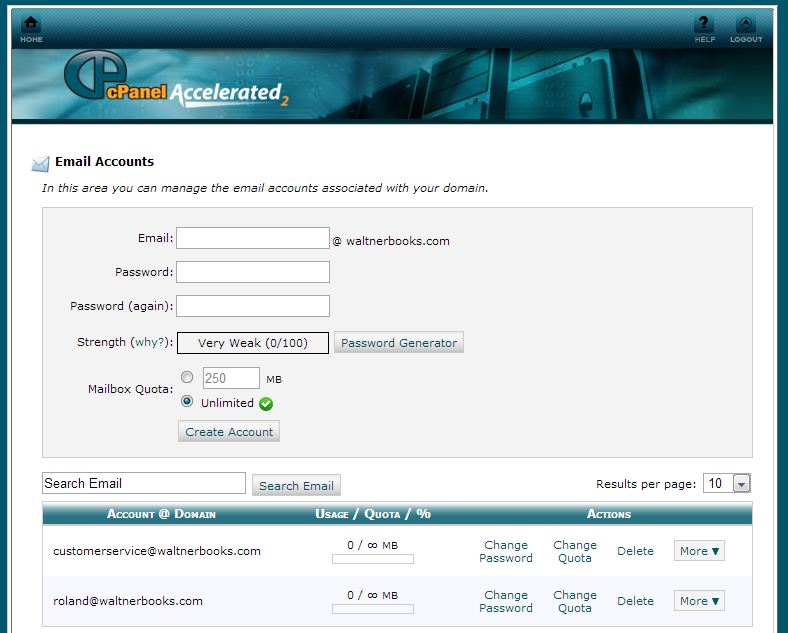
Task: Click '0 / ∞ MB' for customerservice row
Action: 372,545
